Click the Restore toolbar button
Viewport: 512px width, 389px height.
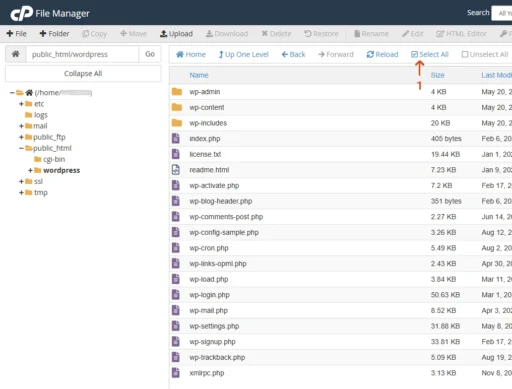[321, 34]
